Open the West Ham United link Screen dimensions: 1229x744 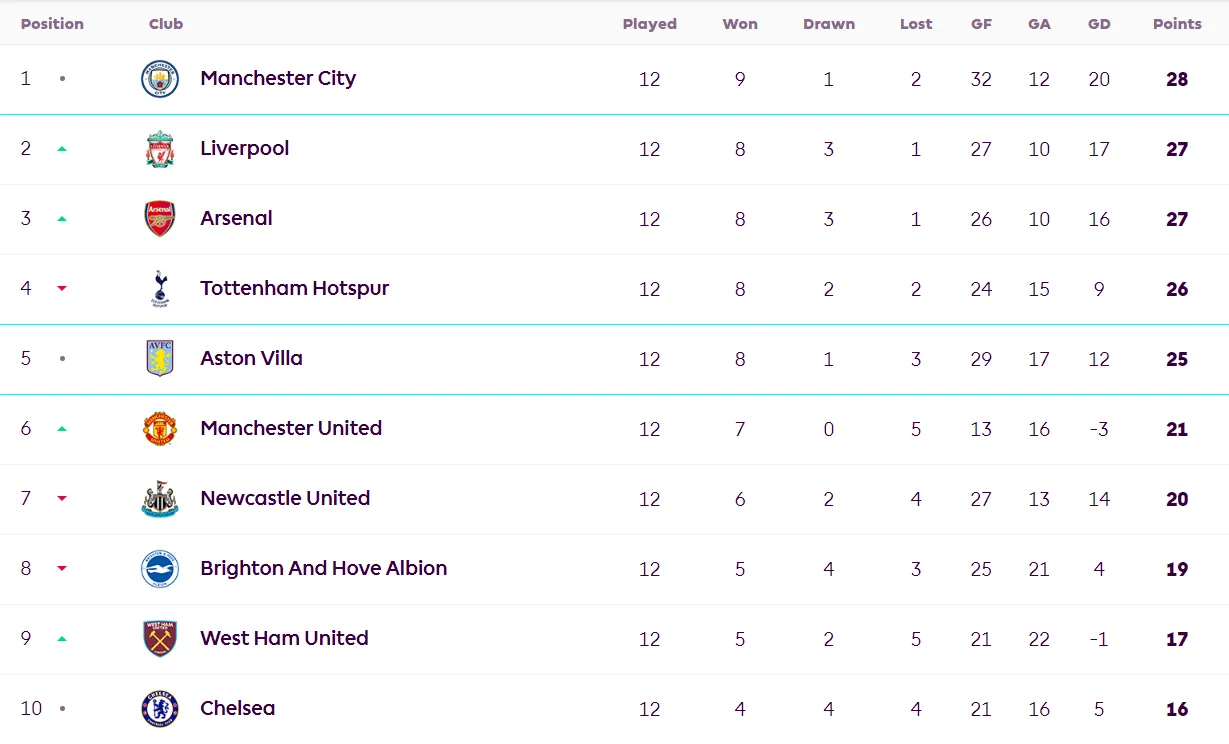point(284,638)
